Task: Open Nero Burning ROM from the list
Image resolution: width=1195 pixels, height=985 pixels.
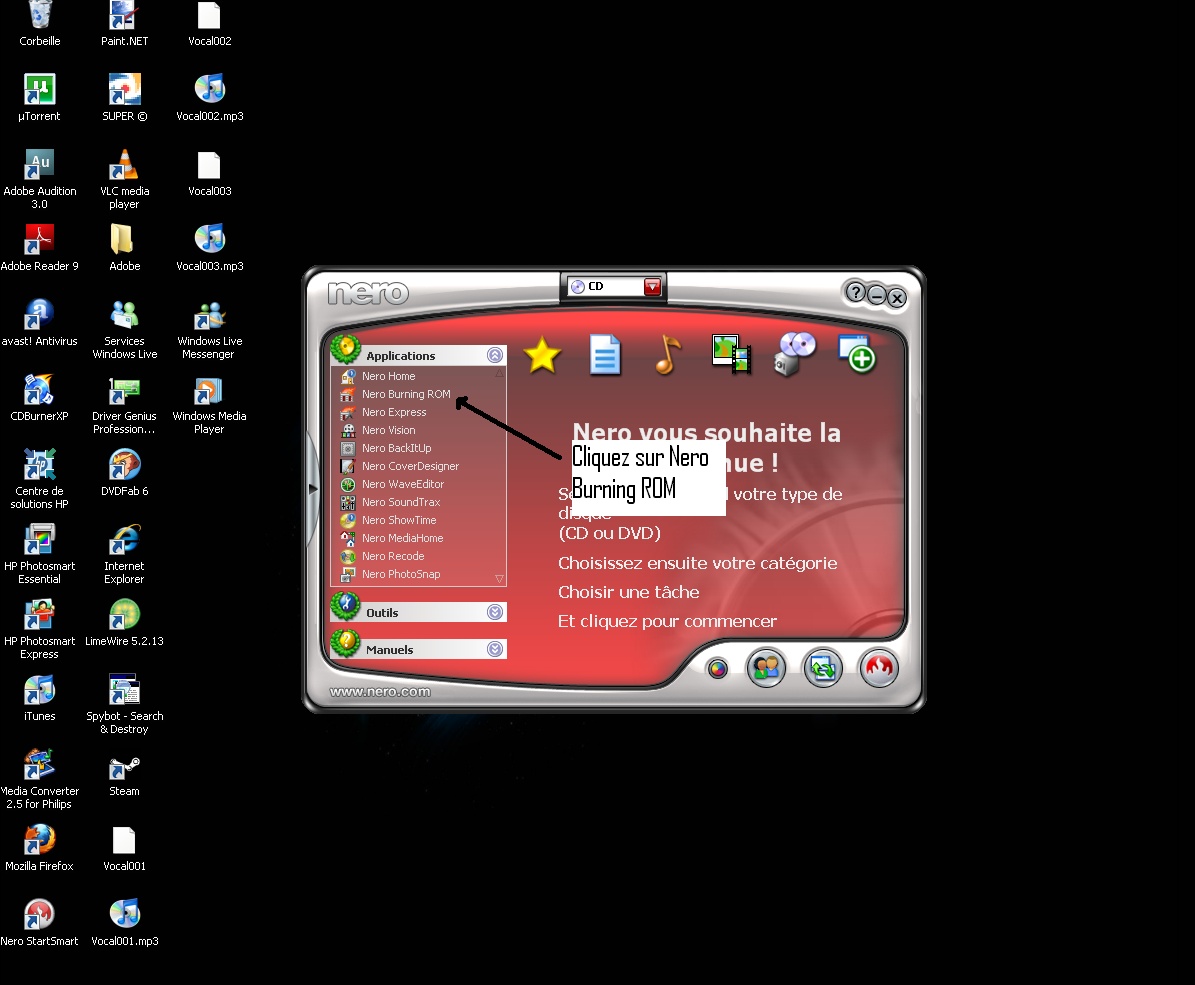Action: pos(406,394)
